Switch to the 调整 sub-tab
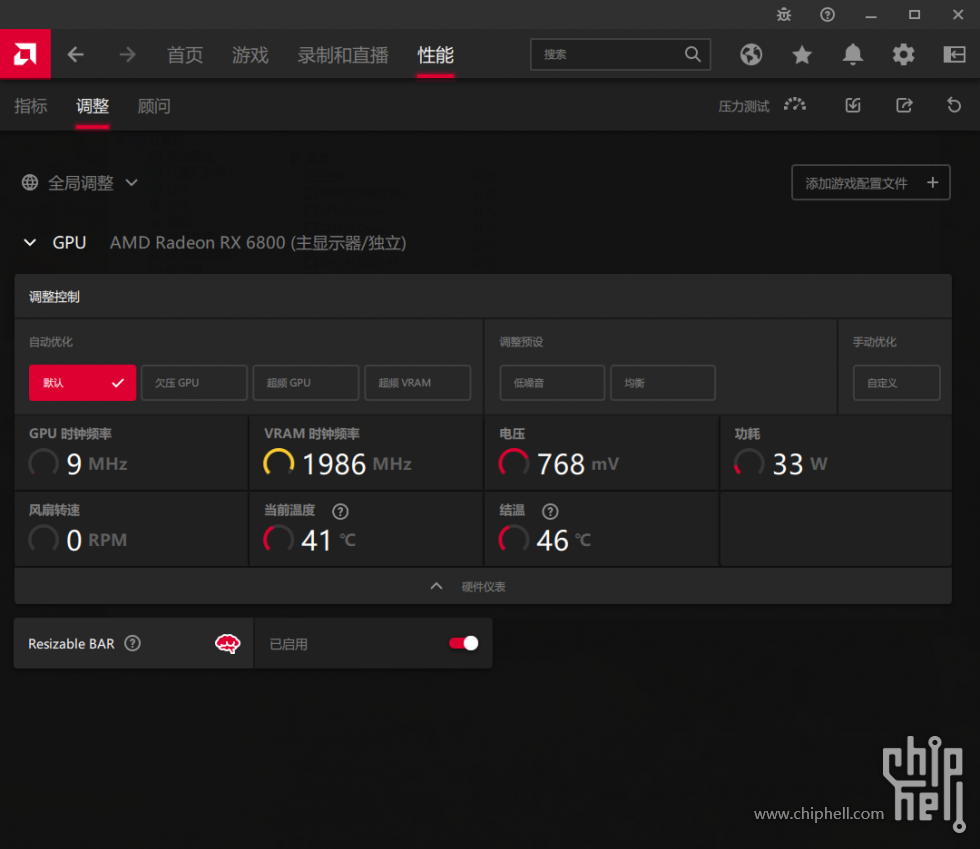 point(92,106)
